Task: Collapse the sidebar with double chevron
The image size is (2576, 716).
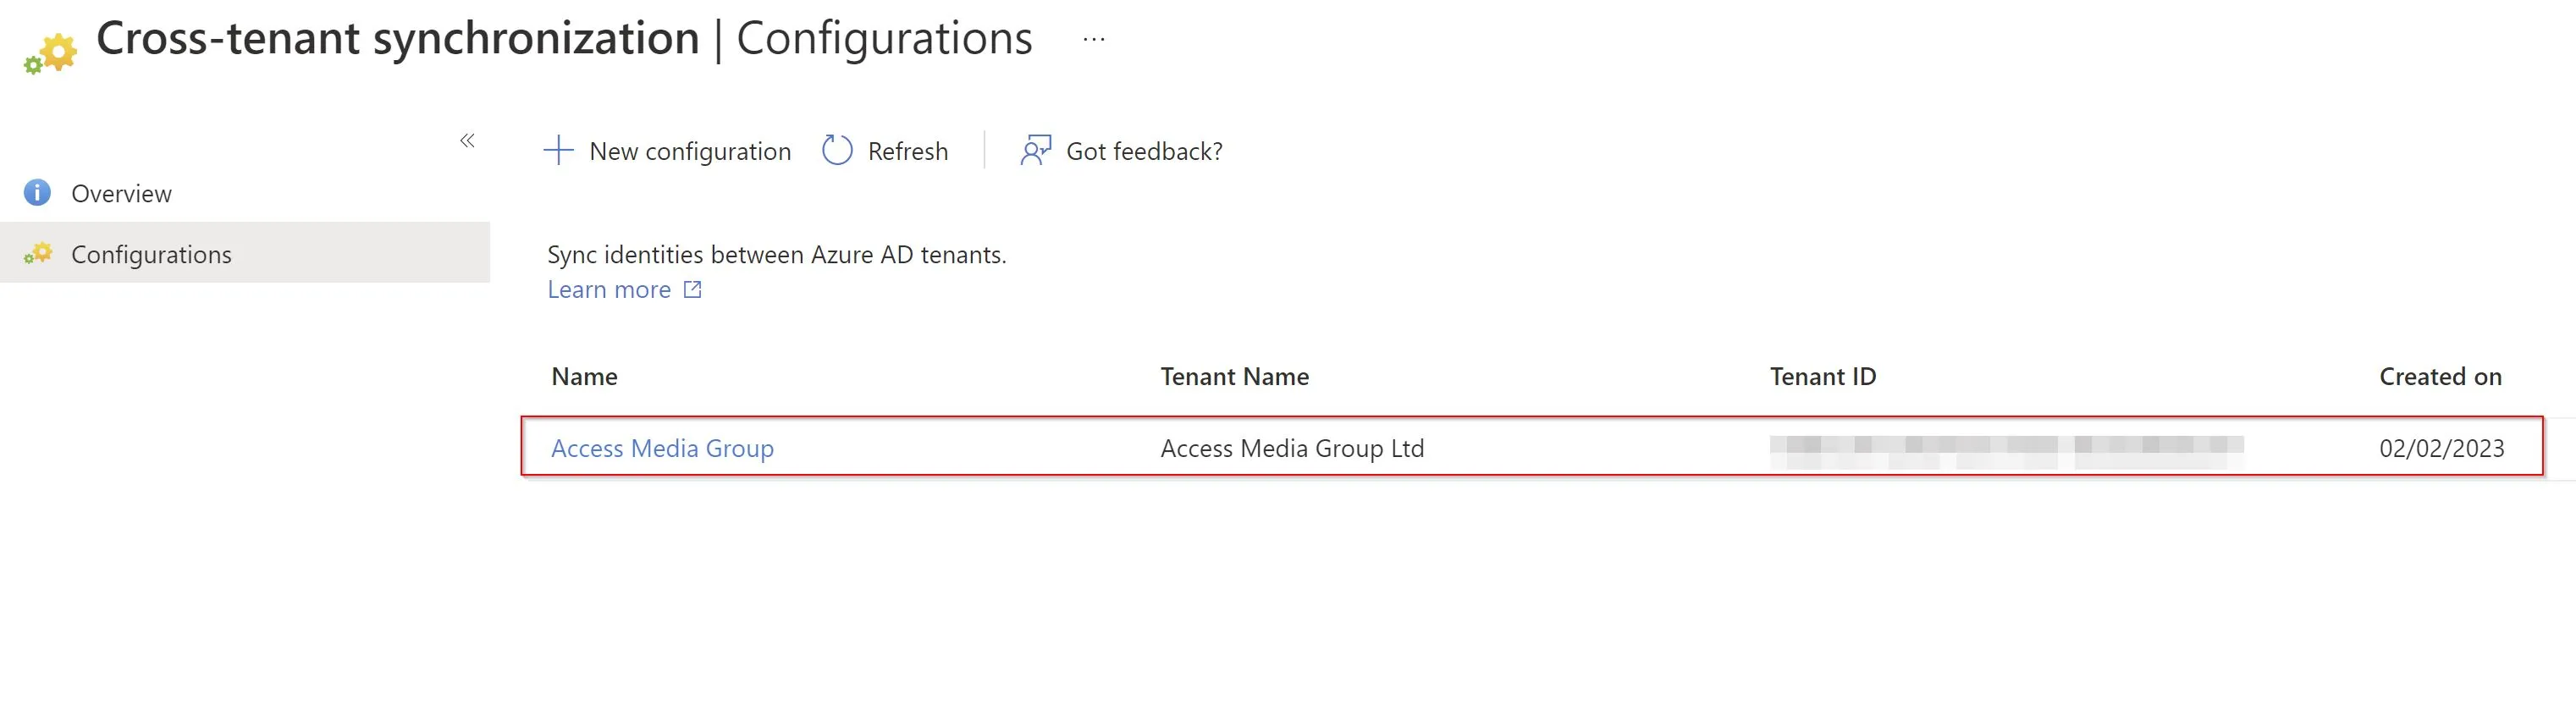Action: click(467, 140)
